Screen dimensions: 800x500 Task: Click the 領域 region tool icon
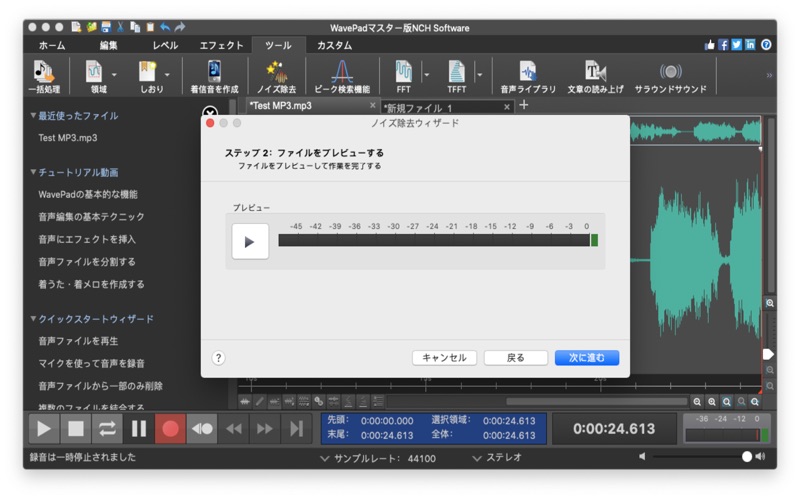pos(94,72)
